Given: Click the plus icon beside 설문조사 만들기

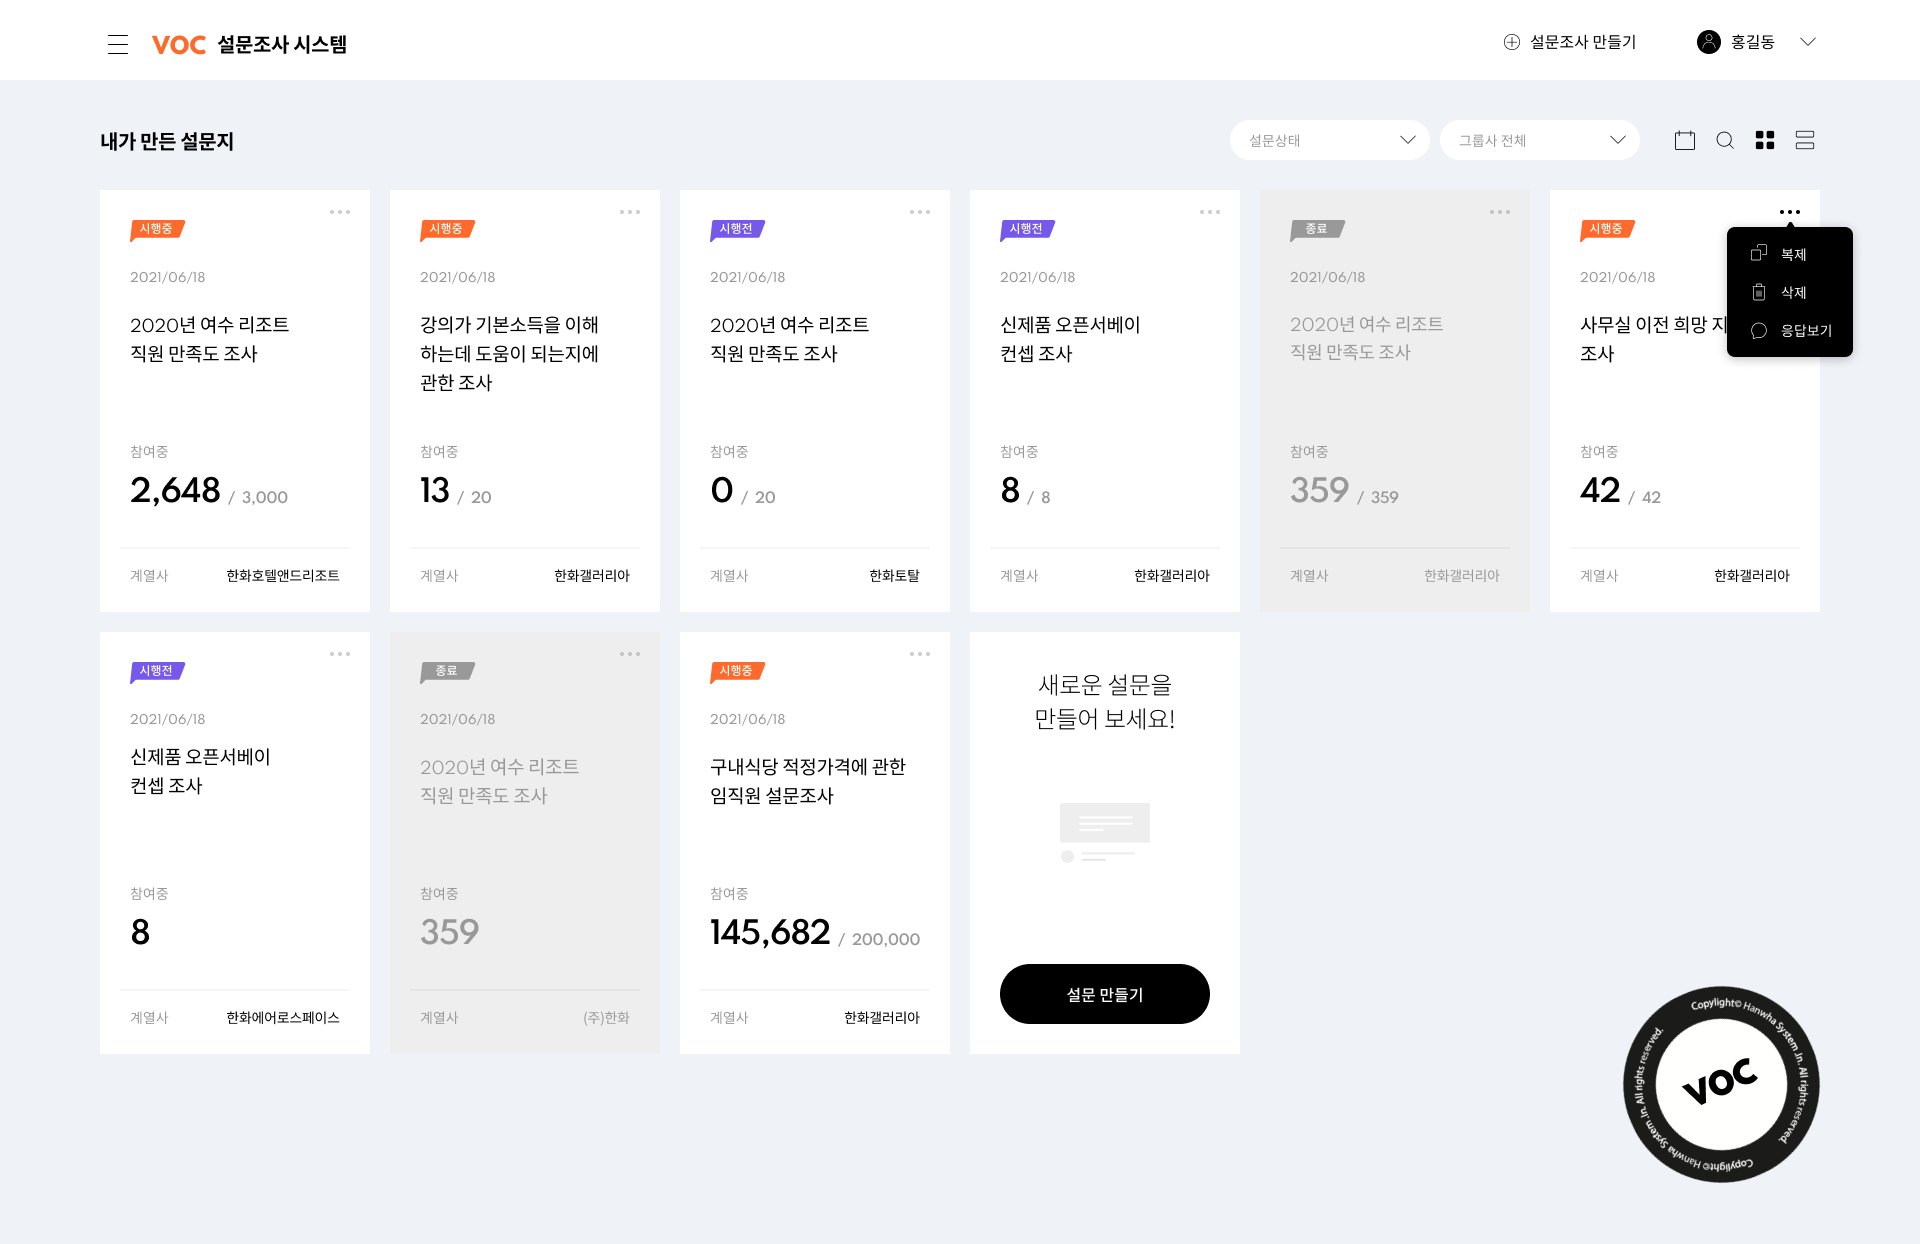Looking at the screenshot, I should 1511,42.
